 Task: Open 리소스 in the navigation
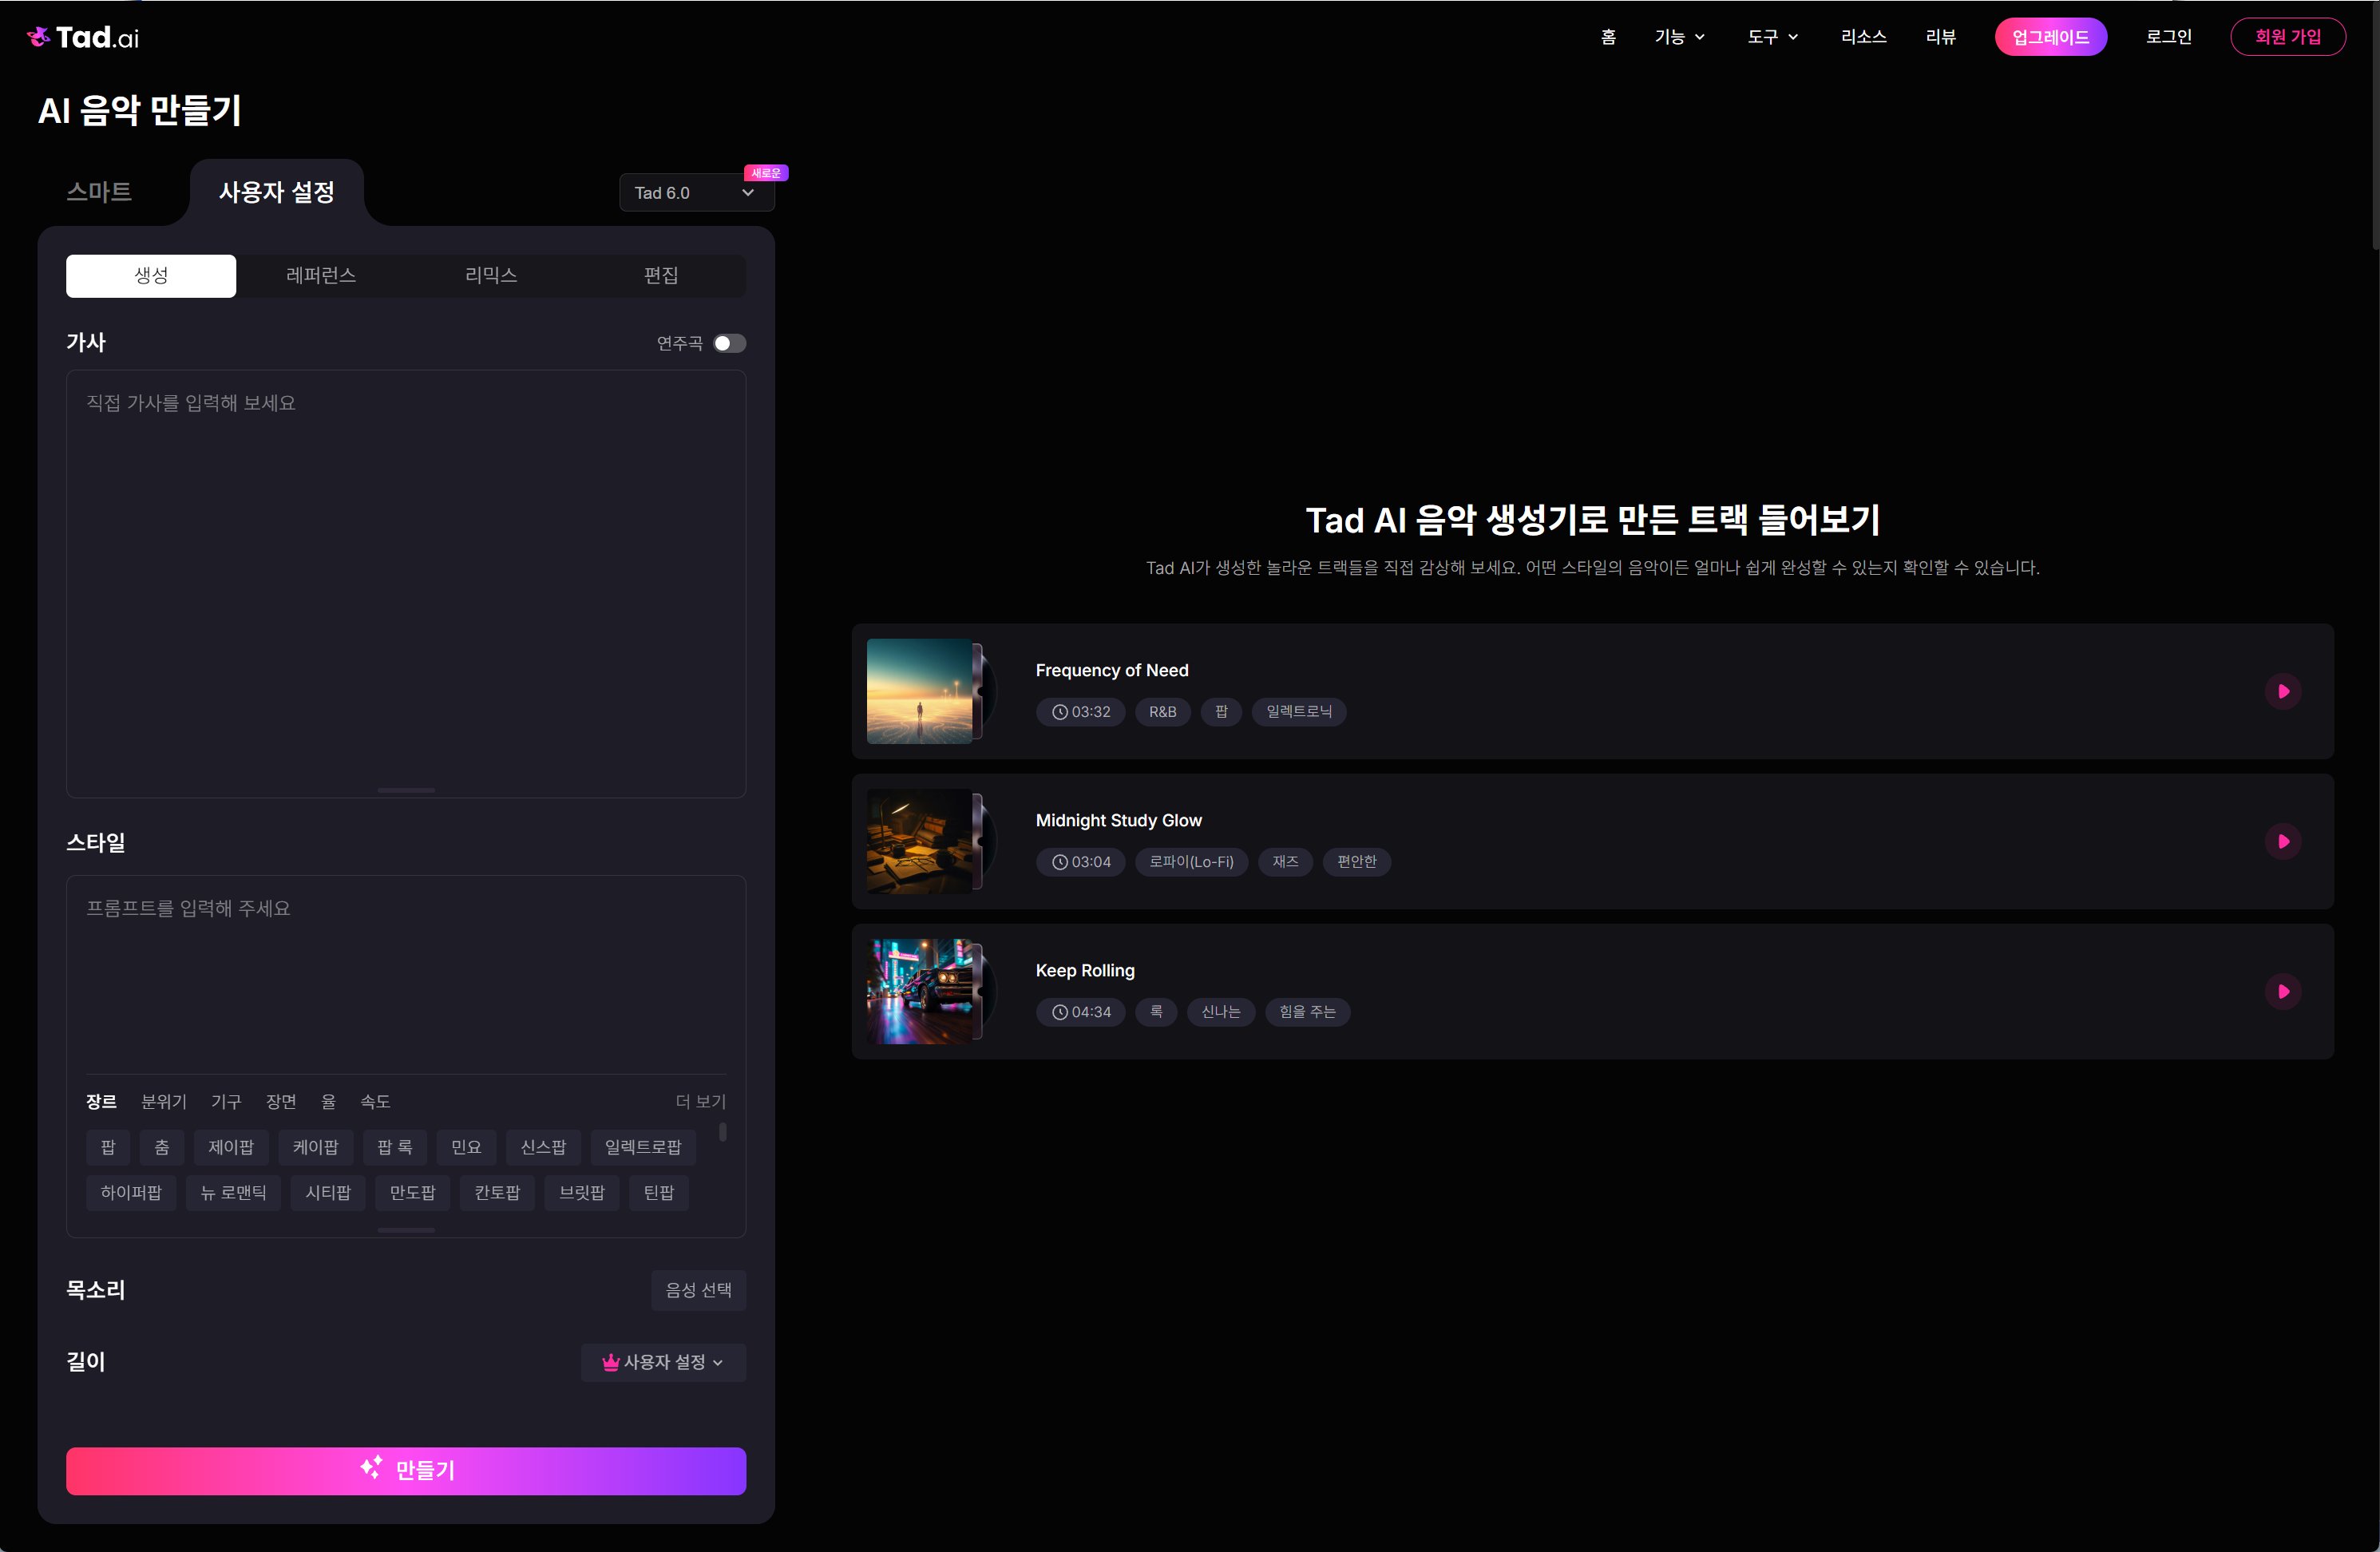pos(1863,37)
